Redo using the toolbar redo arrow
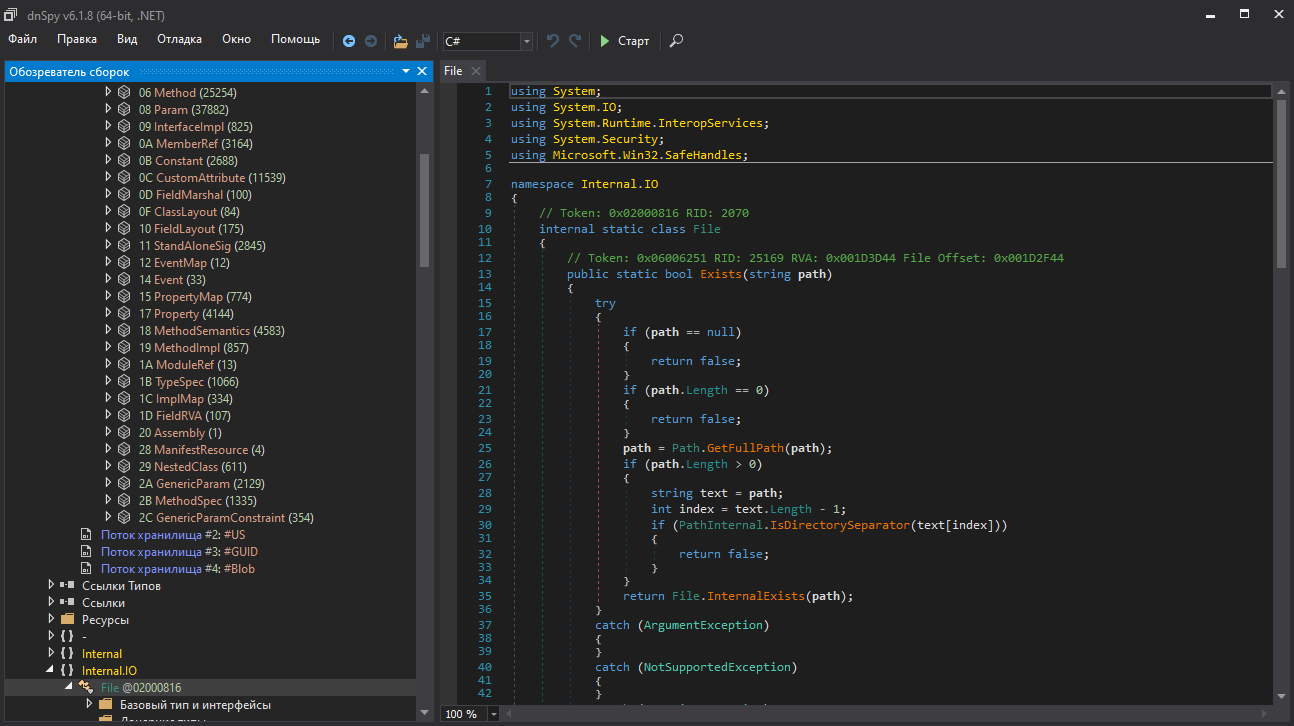 [x=575, y=41]
